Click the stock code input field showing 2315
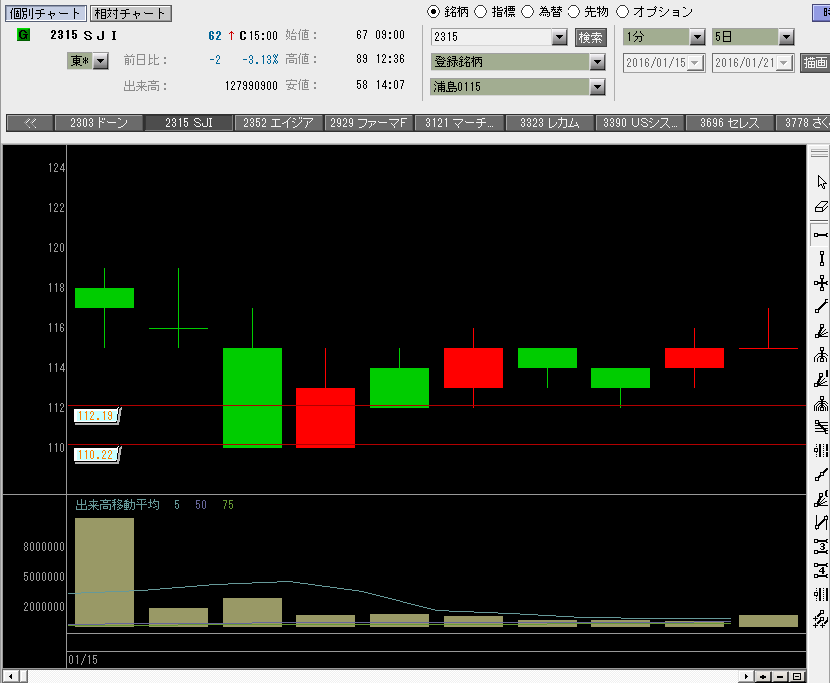The height and width of the screenshot is (683, 830). pyautogui.click(x=492, y=37)
